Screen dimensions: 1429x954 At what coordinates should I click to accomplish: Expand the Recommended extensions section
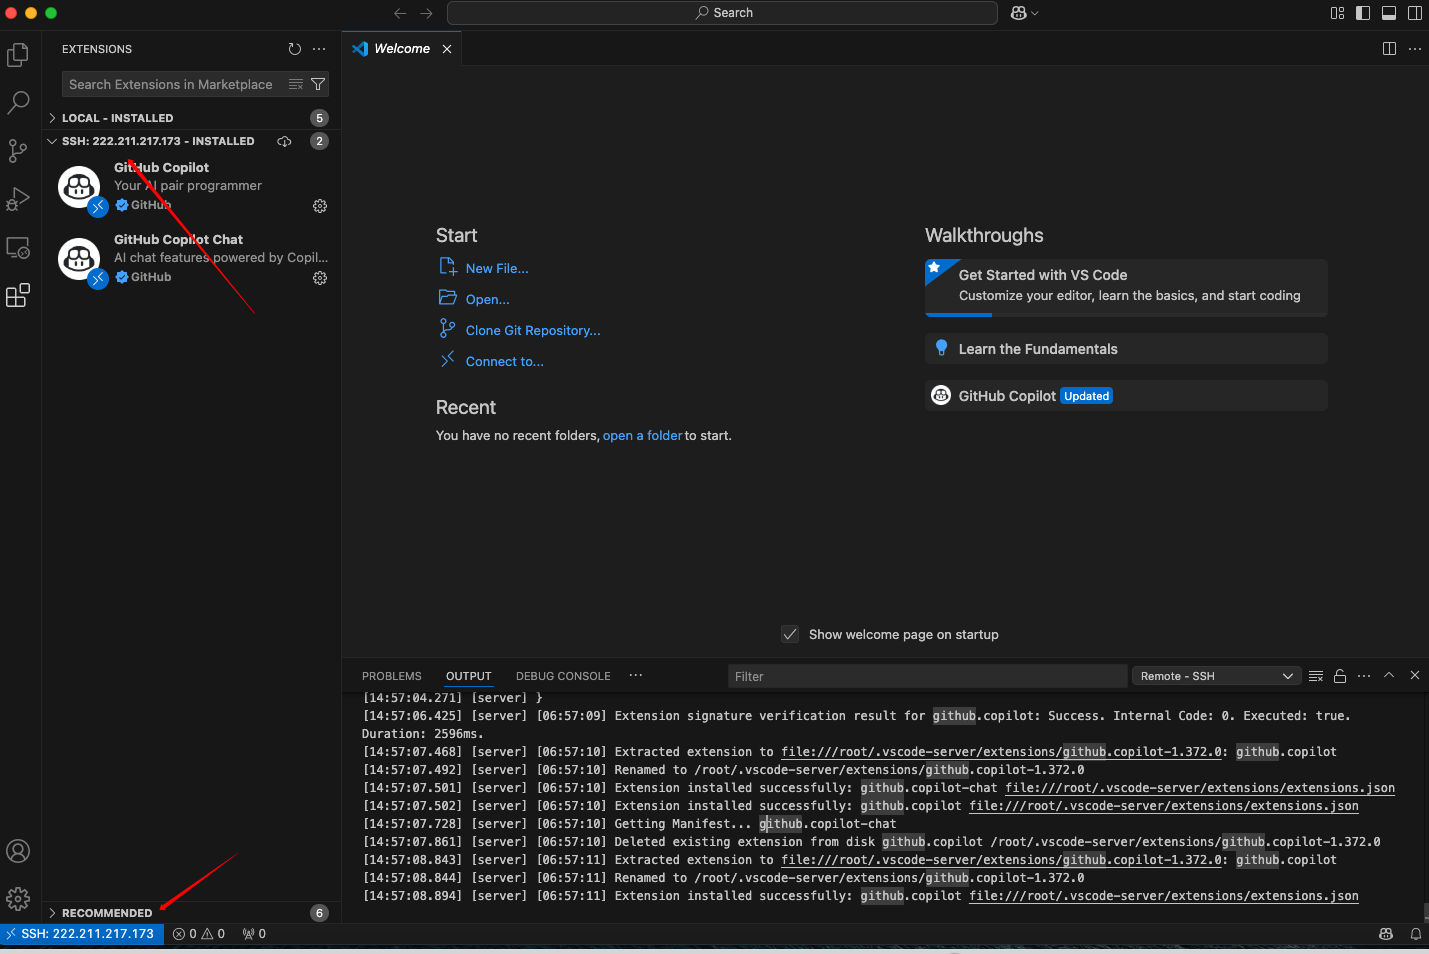[x=107, y=913]
